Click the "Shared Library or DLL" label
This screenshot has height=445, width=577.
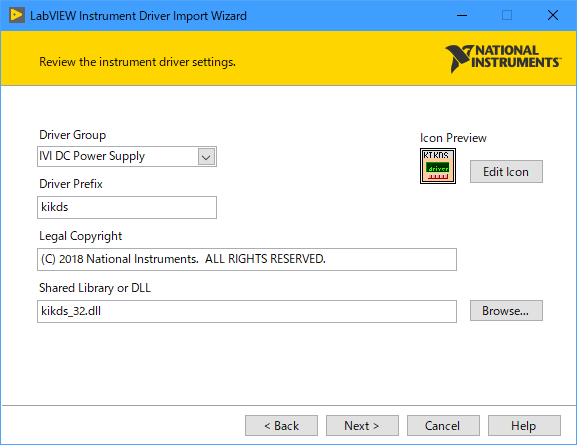[x=95, y=288]
